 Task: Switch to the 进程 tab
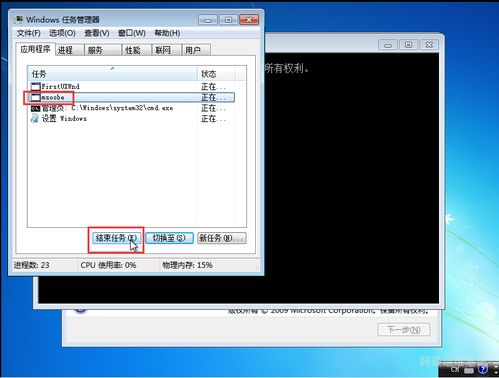pos(69,50)
